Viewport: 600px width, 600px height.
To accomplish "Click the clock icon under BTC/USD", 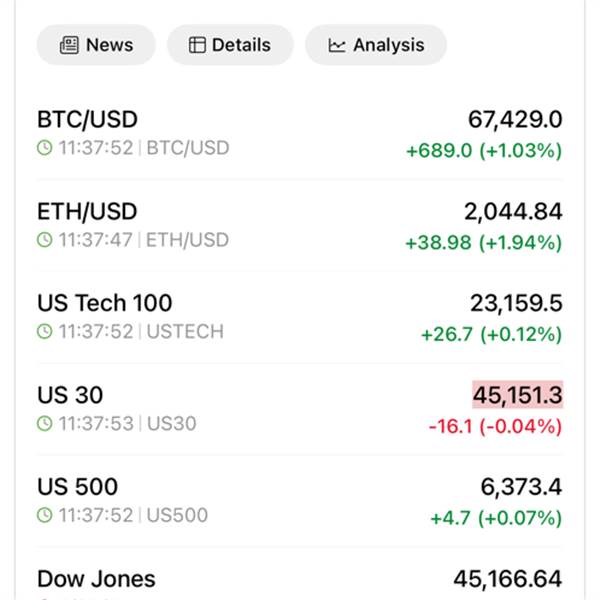I will (x=44, y=148).
